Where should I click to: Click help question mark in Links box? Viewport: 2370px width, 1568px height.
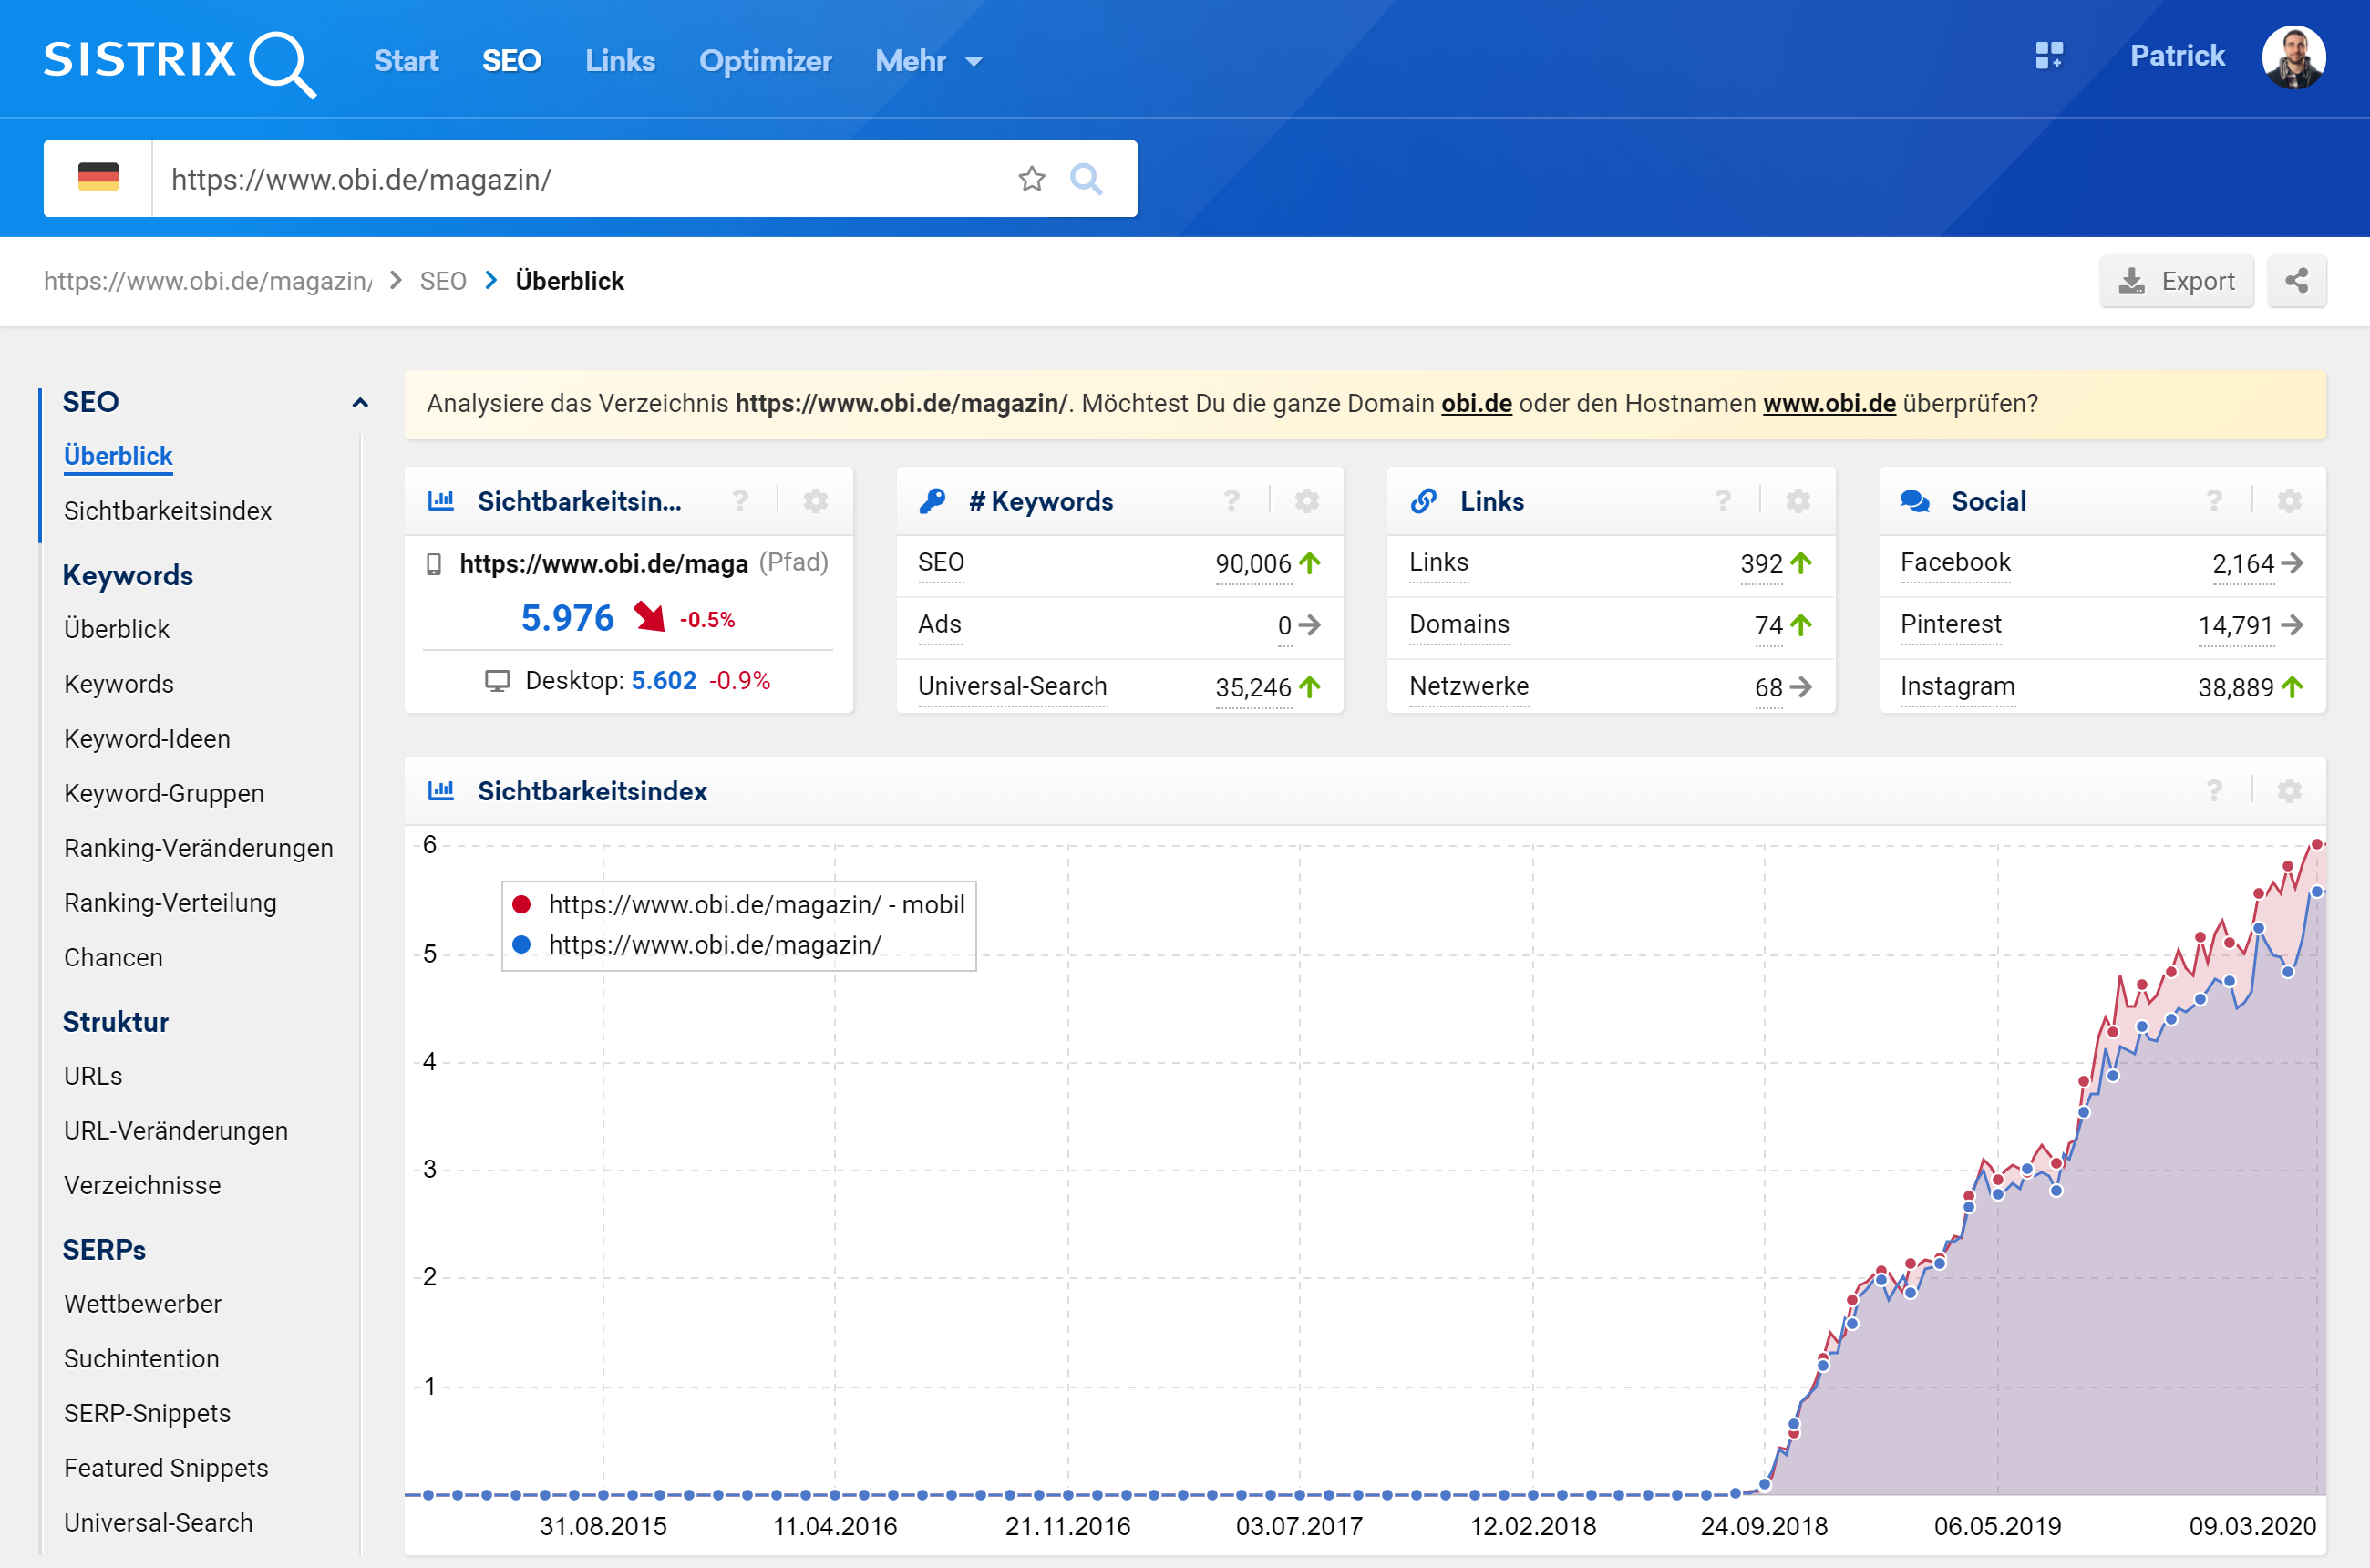[x=1722, y=501]
